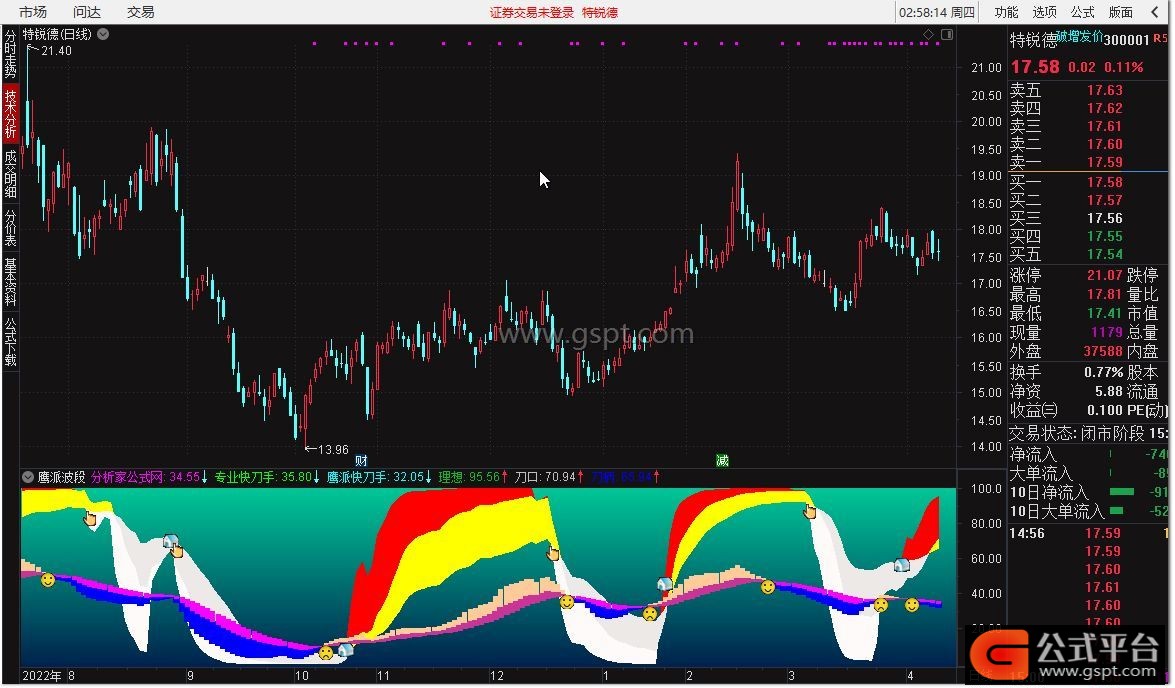This screenshot has height=688, width=1175.
Task: Open the 功能 menu
Action: (1006, 12)
